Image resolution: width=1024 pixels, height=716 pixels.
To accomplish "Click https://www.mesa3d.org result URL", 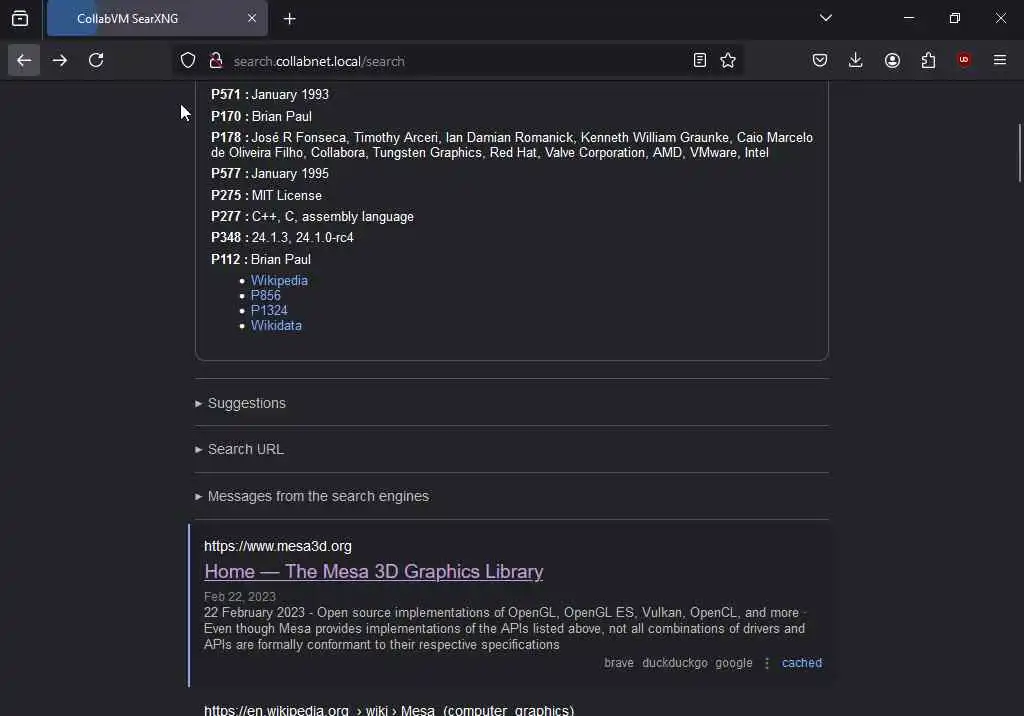I will [x=278, y=546].
